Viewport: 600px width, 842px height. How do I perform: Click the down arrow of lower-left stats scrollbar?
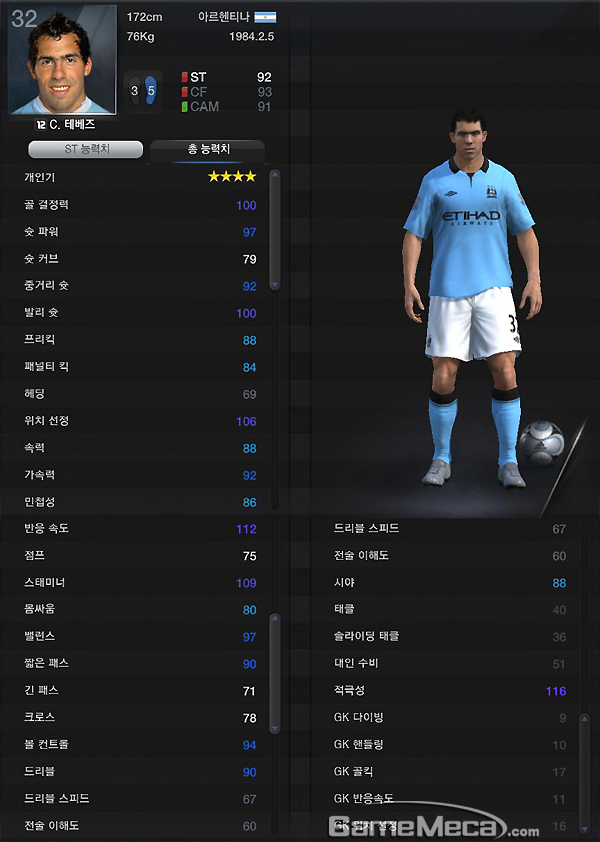[274, 728]
